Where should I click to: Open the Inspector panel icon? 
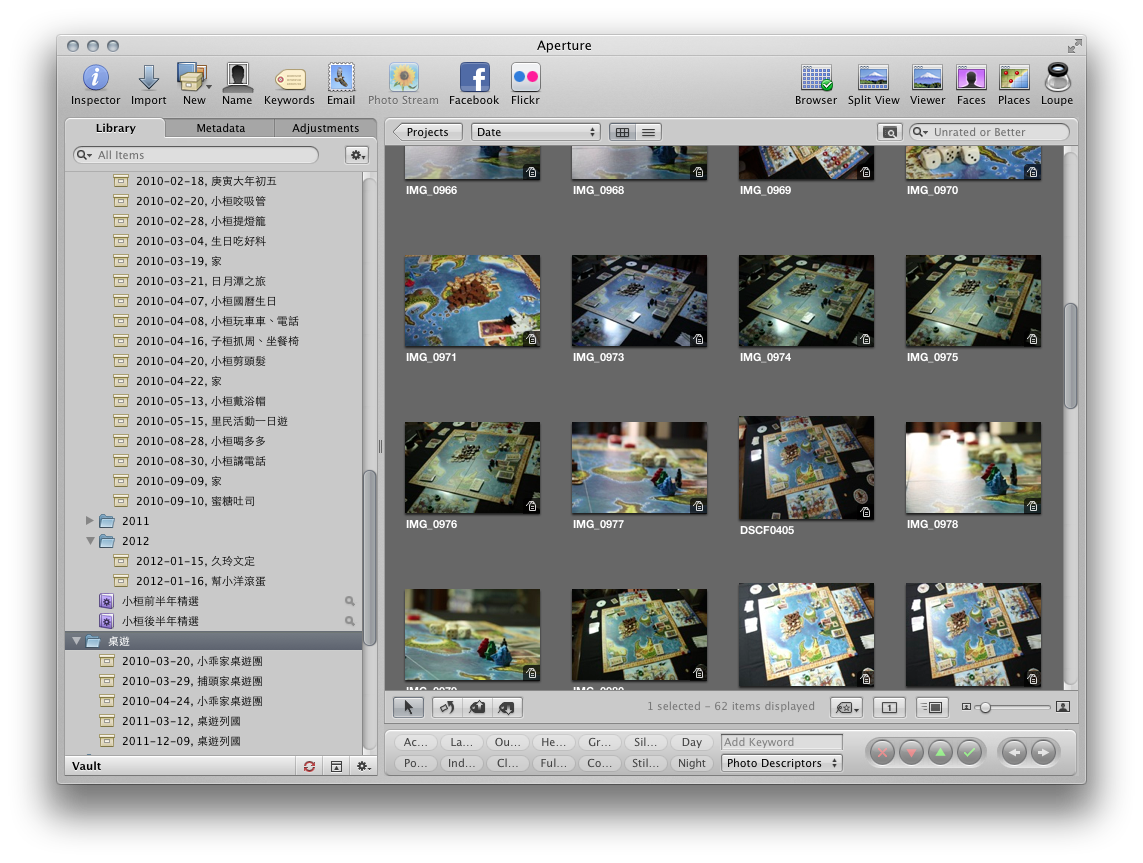point(95,78)
